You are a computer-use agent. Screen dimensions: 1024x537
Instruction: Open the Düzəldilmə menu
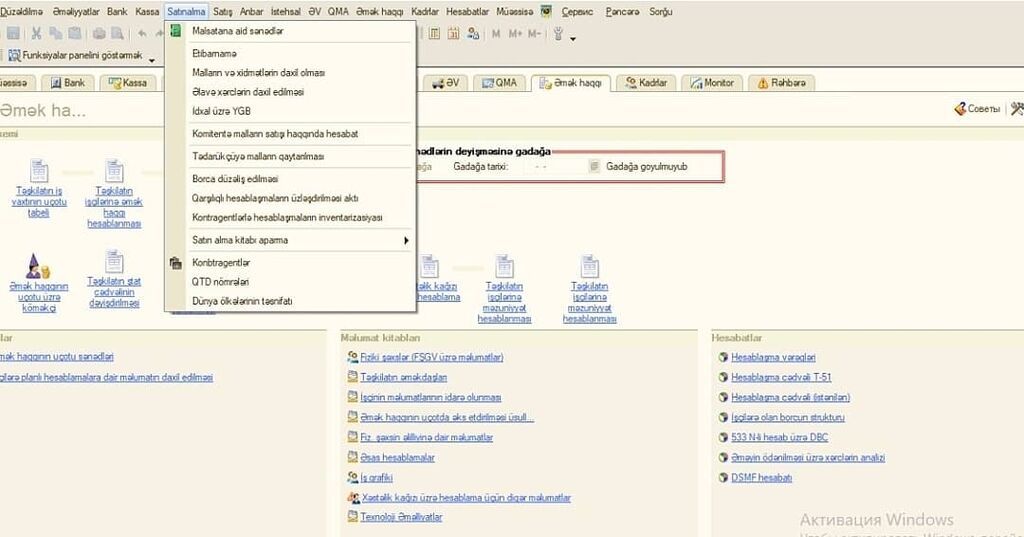point(22,11)
